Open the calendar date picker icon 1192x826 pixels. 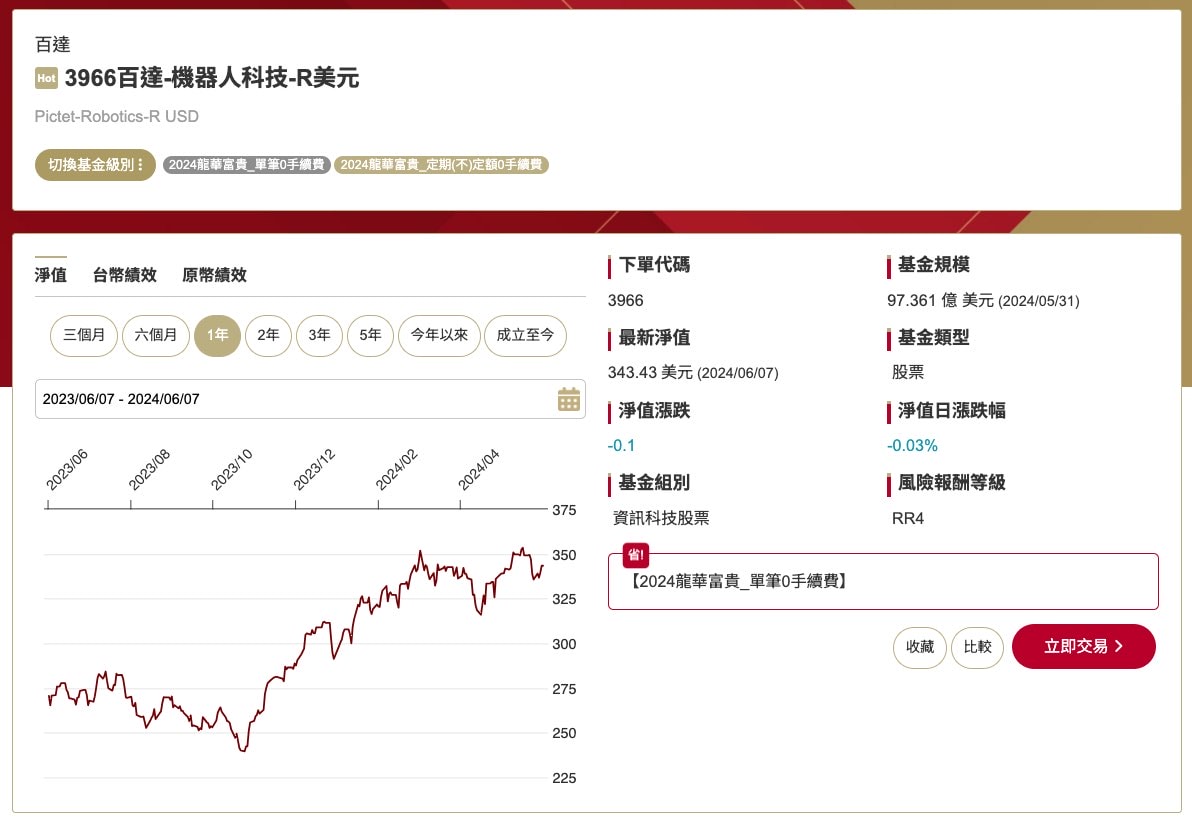coord(569,399)
